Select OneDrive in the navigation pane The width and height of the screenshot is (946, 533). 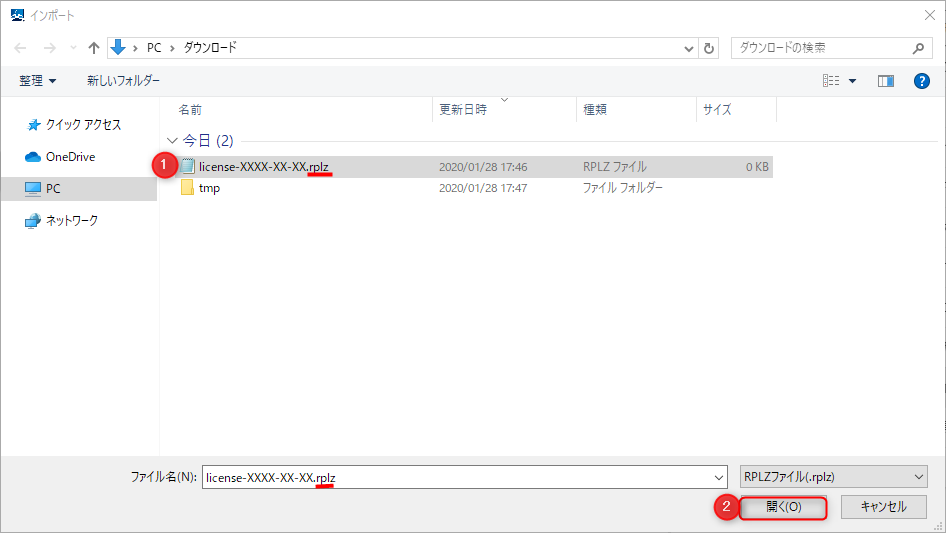(70, 157)
